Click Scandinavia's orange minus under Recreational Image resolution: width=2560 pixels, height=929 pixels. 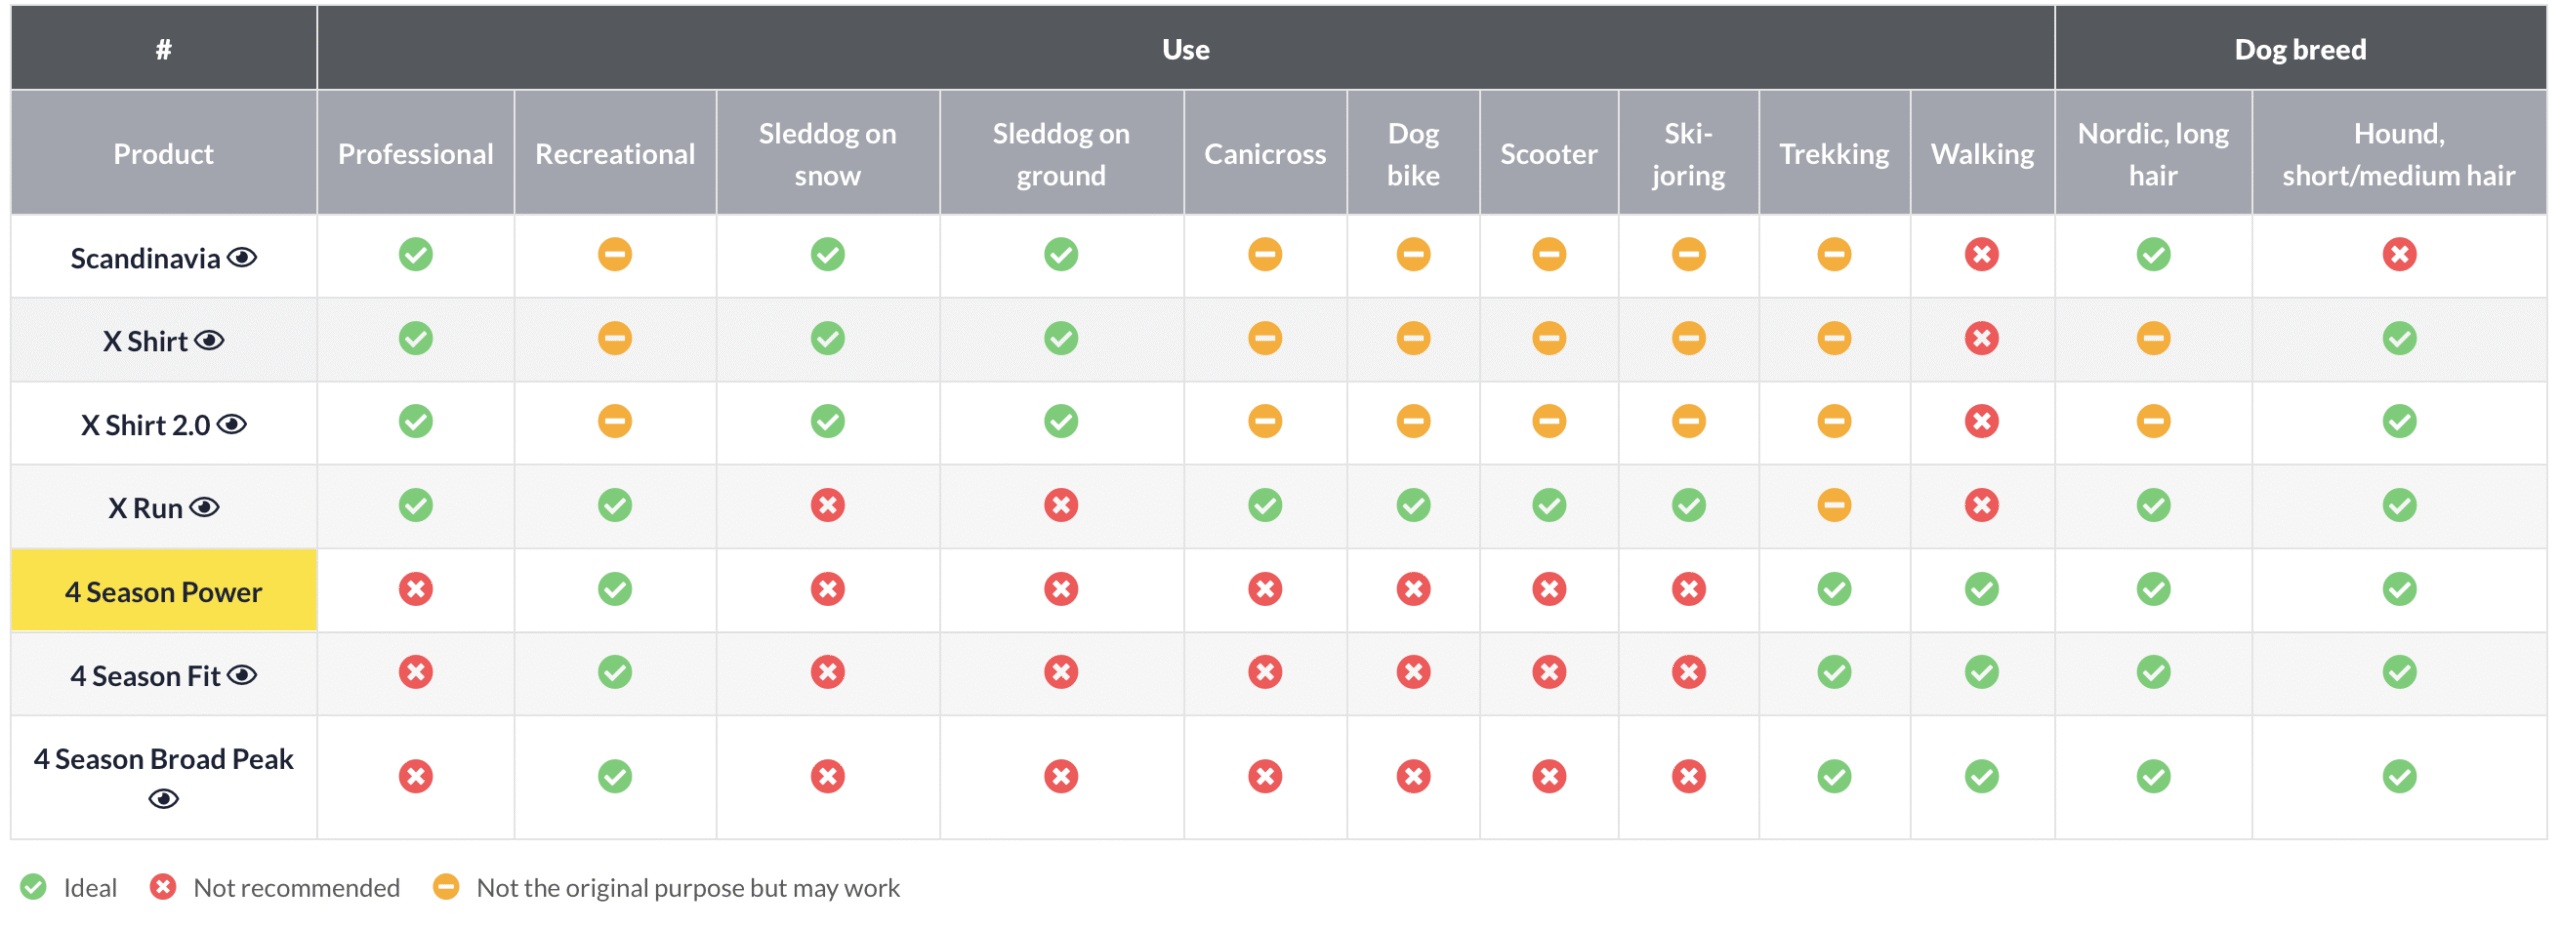pos(615,255)
